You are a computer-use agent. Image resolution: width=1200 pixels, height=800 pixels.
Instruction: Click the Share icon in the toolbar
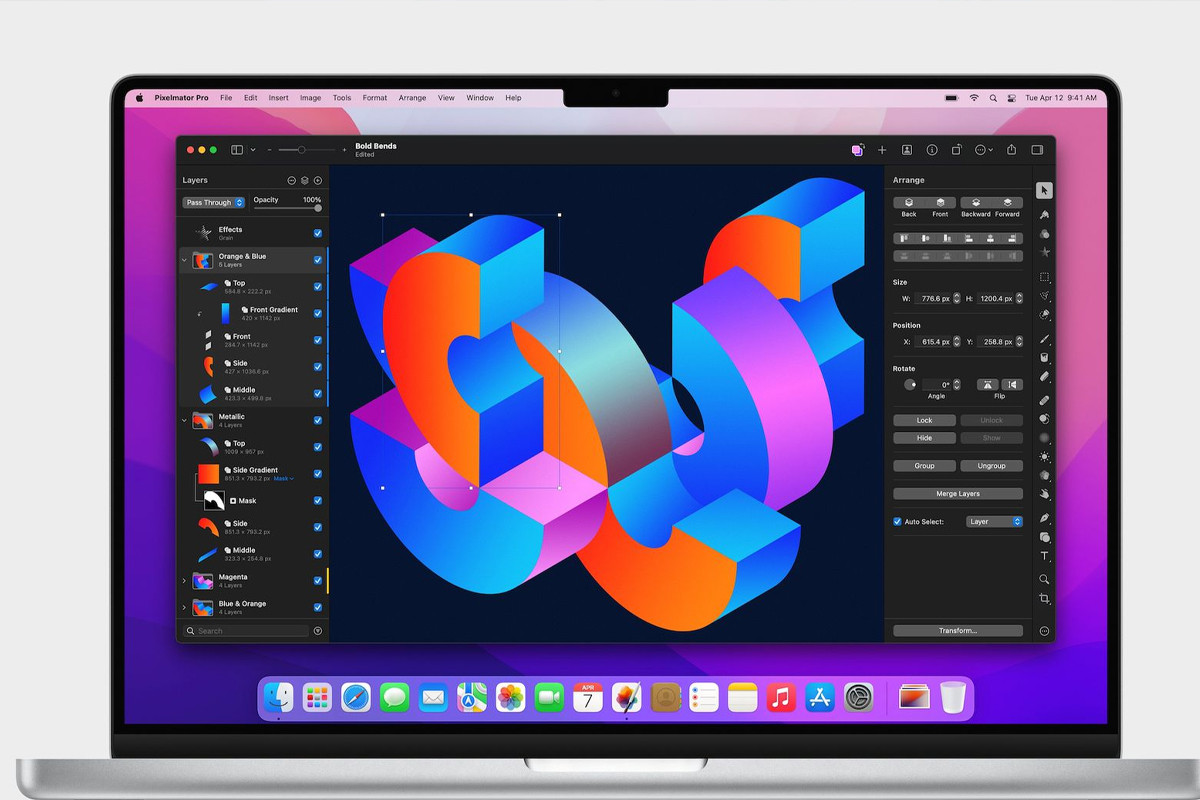point(1011,150)
